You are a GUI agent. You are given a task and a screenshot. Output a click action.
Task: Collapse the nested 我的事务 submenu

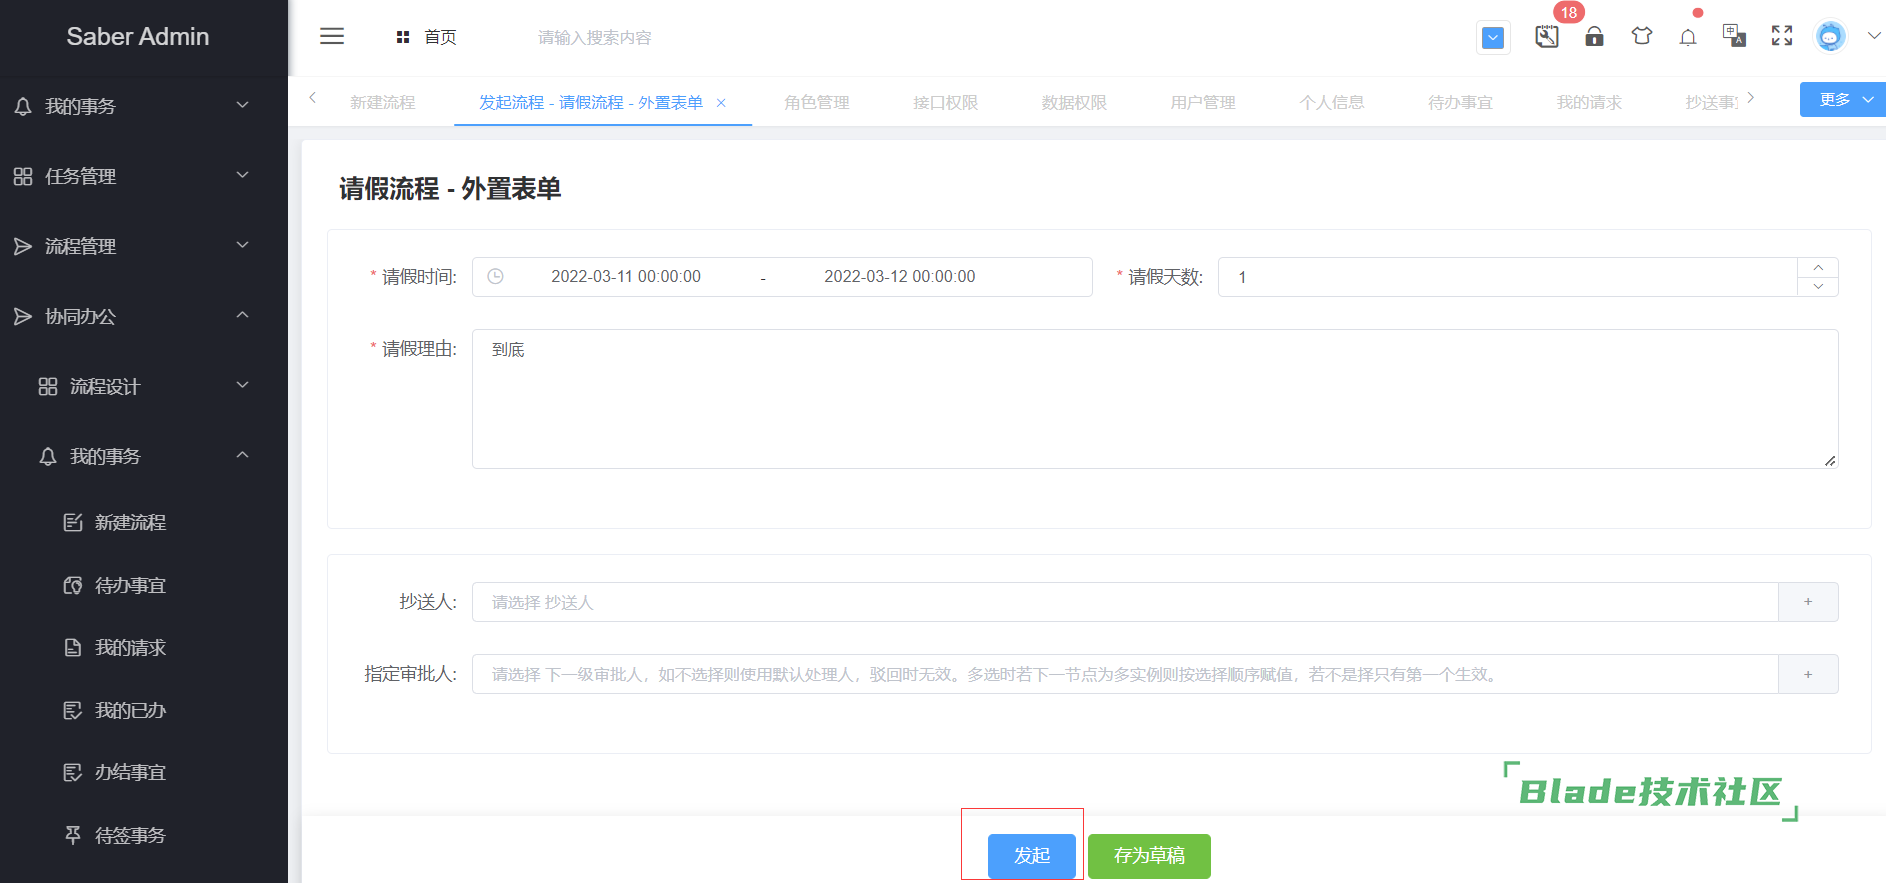click(x=144, y=456)
